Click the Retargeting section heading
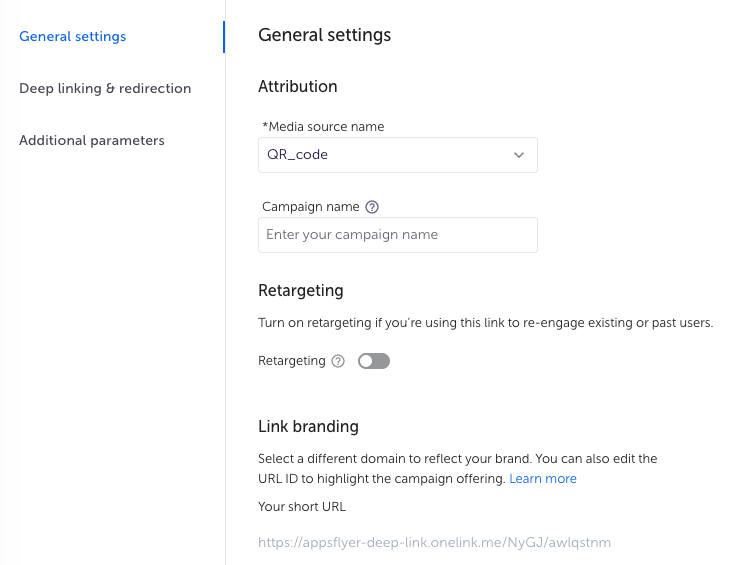 click(301, 291)
